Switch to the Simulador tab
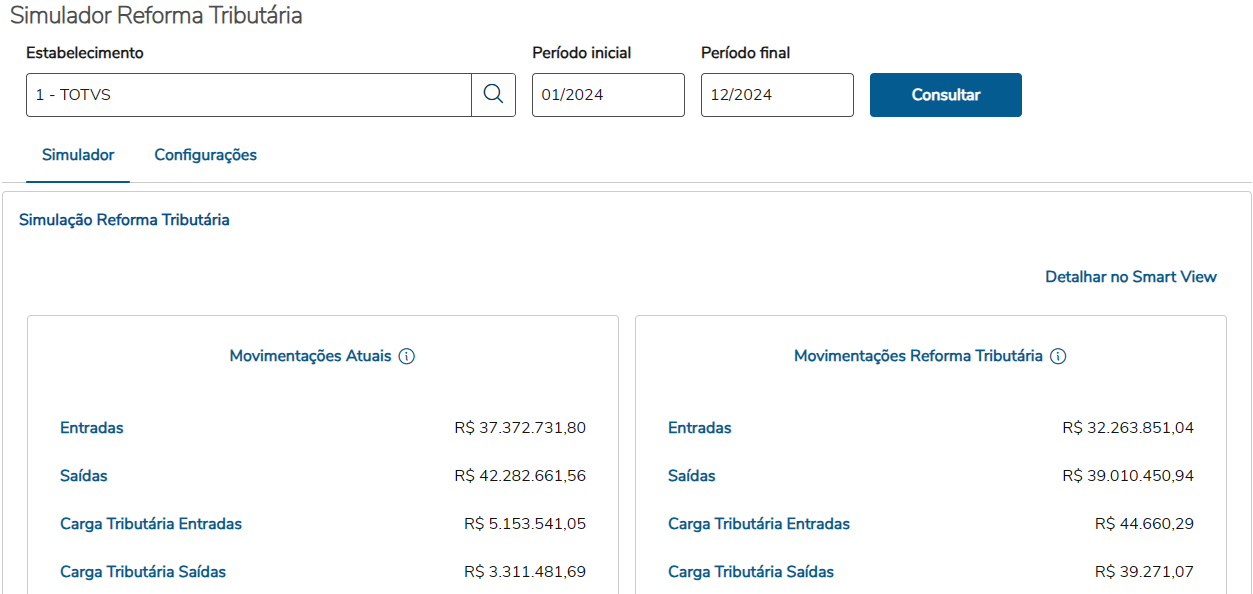Screen dimensions: 1253x594 78,155
